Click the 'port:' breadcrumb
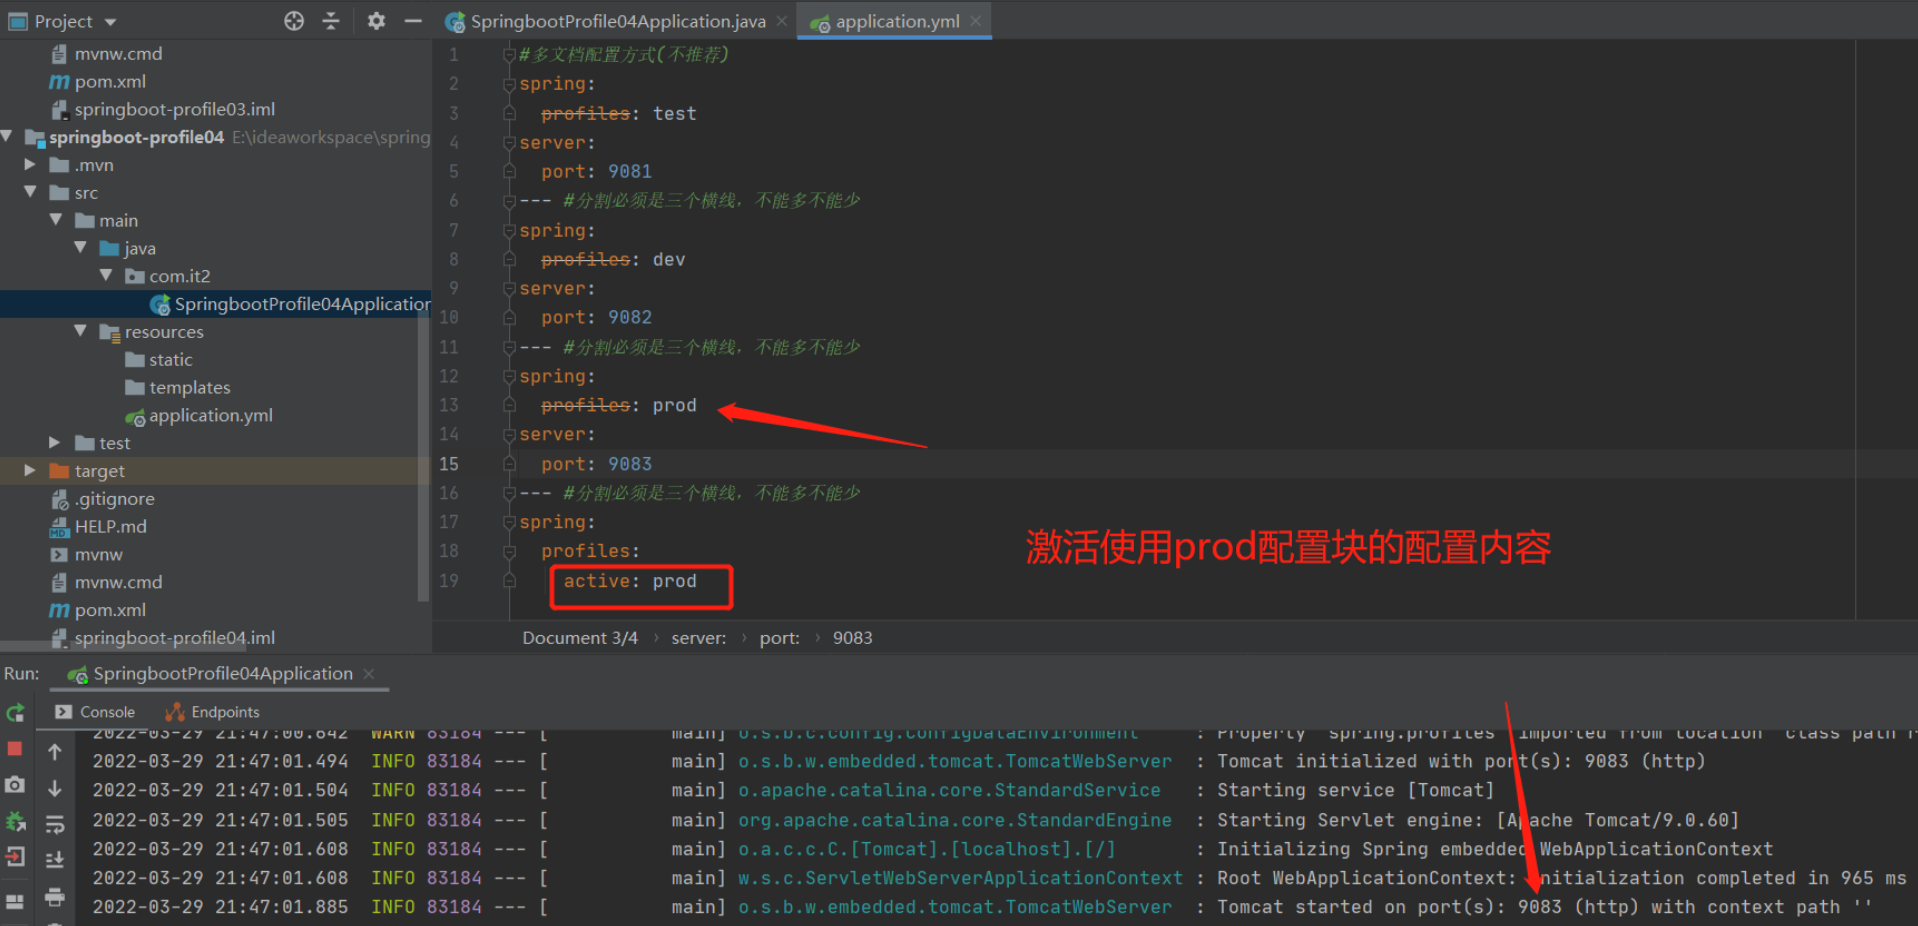 (x=780, y=638)
